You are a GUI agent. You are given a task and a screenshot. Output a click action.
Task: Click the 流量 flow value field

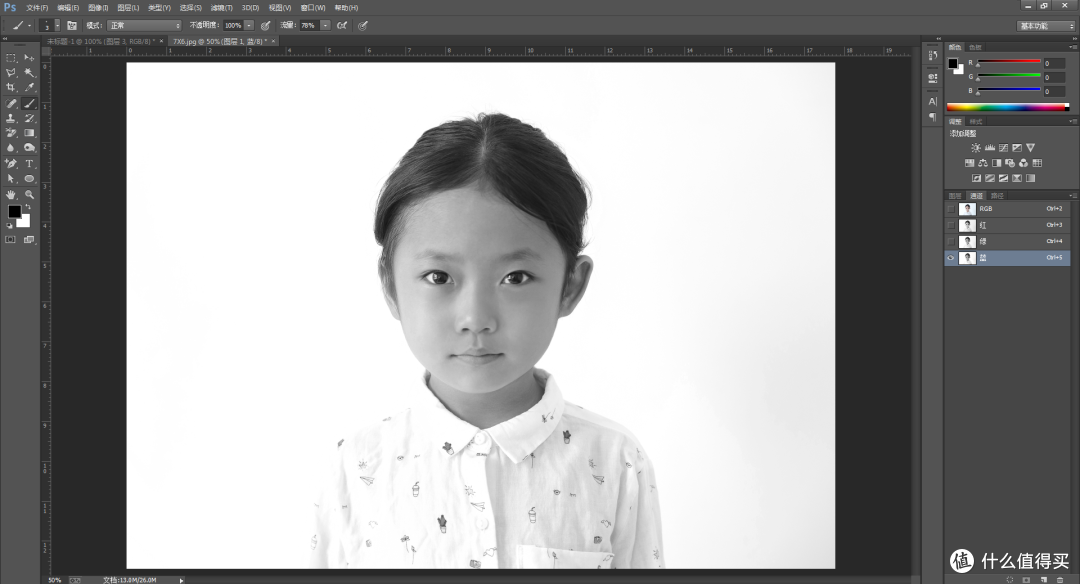(x=308, y=25)
